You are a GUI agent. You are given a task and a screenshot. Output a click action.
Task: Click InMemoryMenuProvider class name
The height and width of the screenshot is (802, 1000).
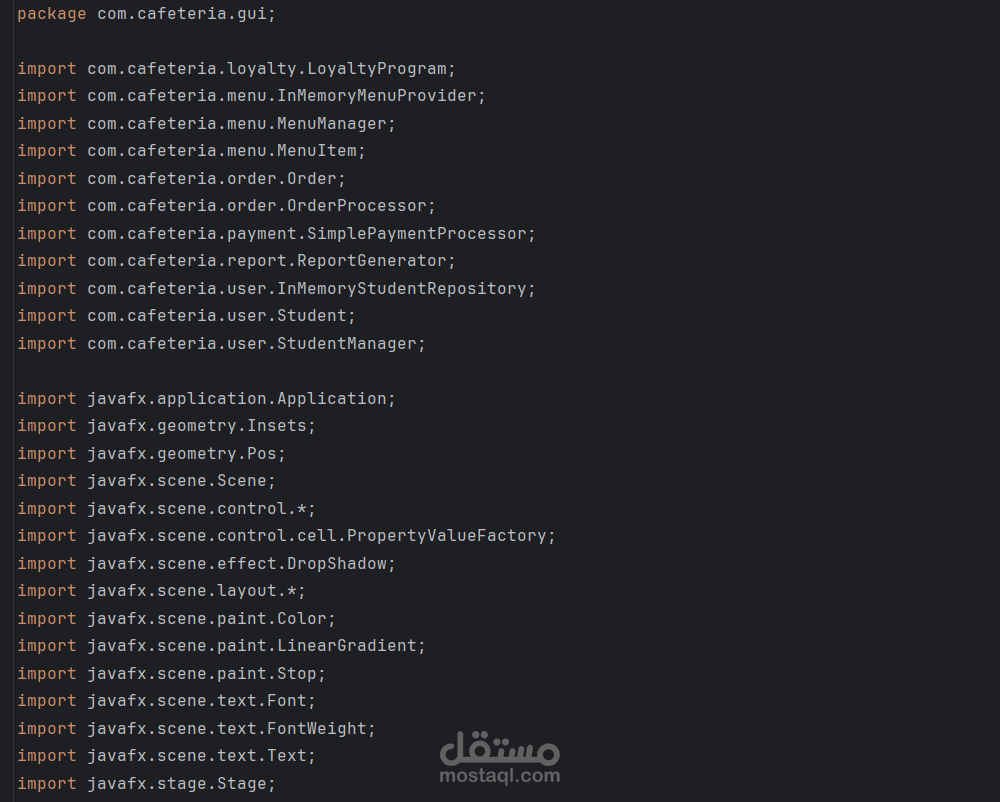point(380,96)
